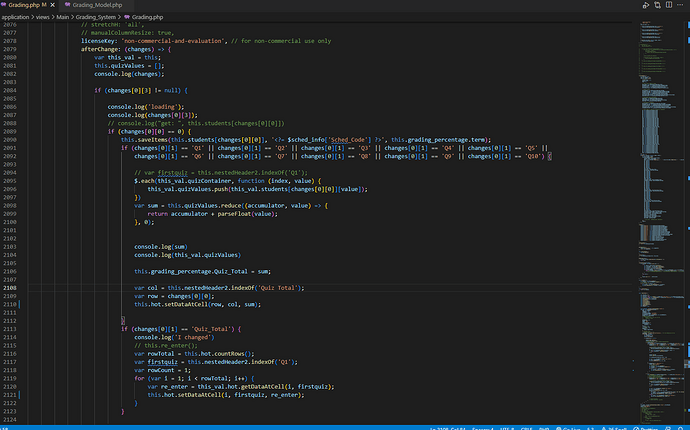Screen dimensions: 690x430
Task: Click the cursor position indicator in status bar
Action: point(448,428)
